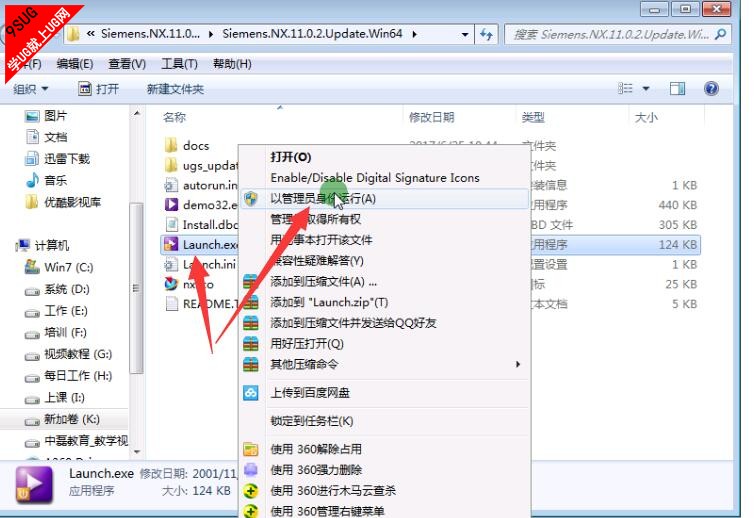
Task: Select Win7 (C:) drive
Action: point(59,267)
